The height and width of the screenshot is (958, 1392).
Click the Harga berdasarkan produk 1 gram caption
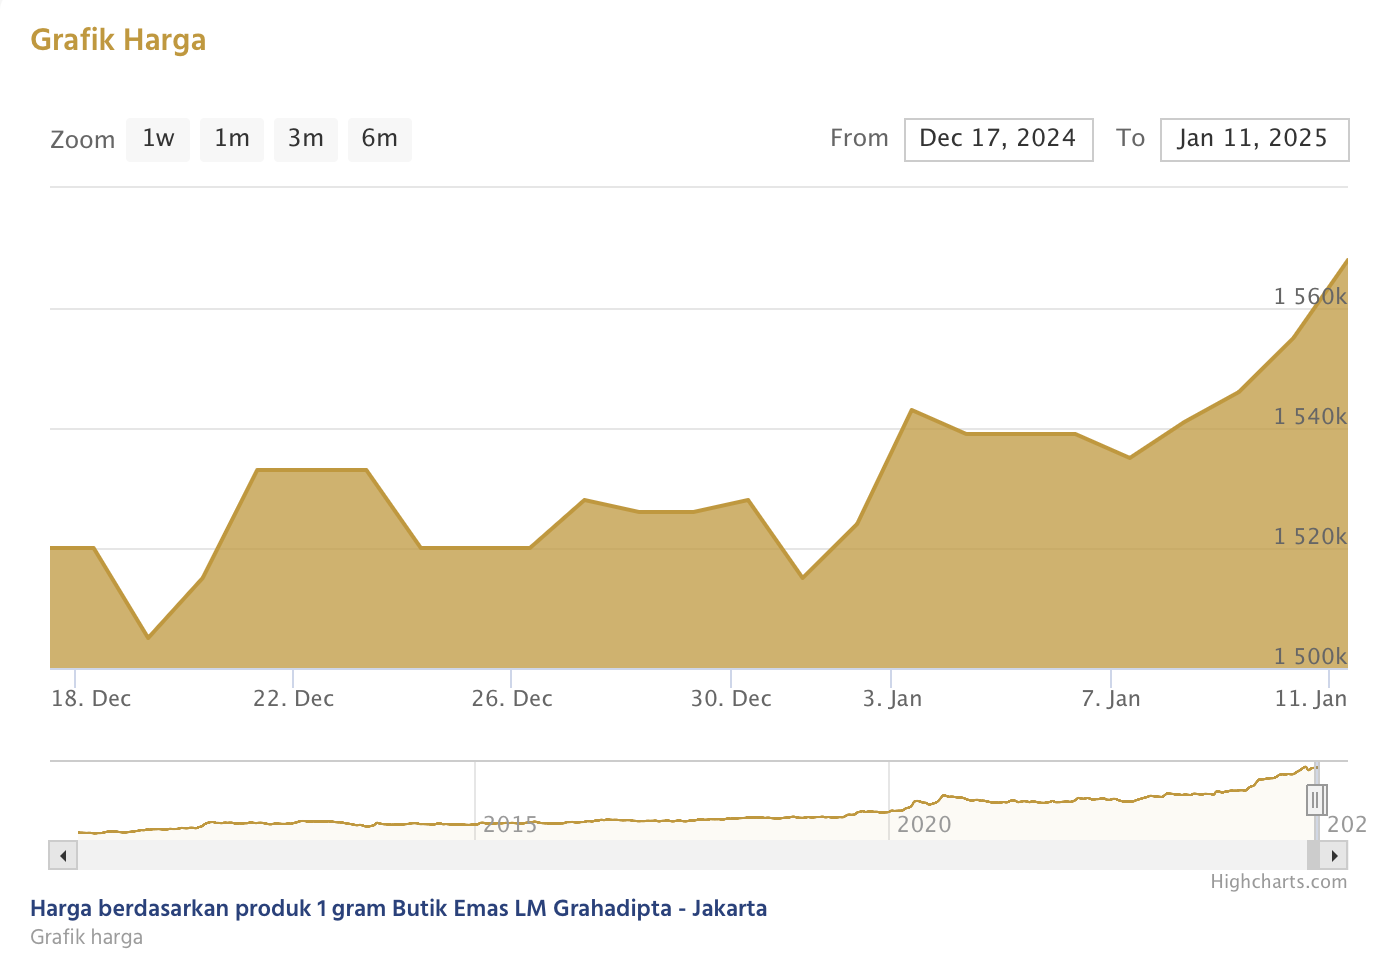tap(399, 908)
